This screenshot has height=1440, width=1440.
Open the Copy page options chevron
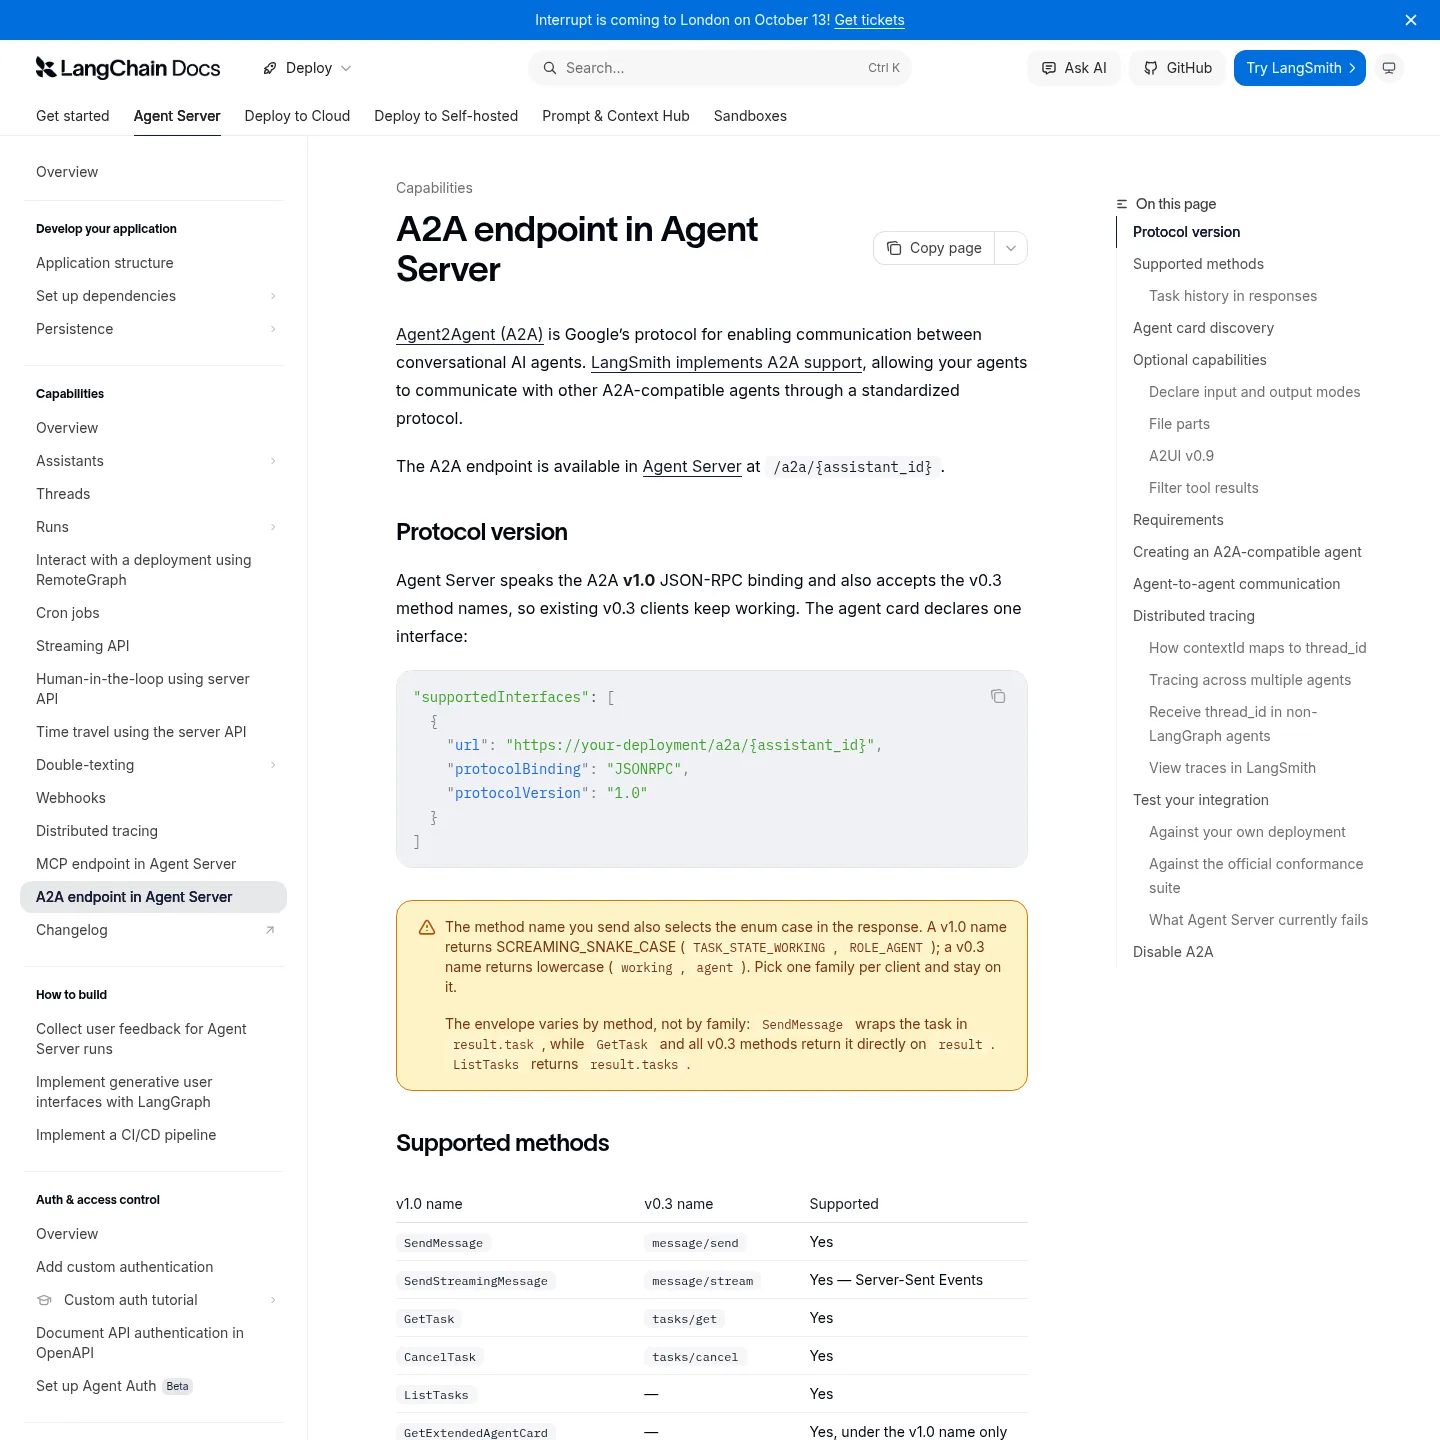[x=1011, y=248]
